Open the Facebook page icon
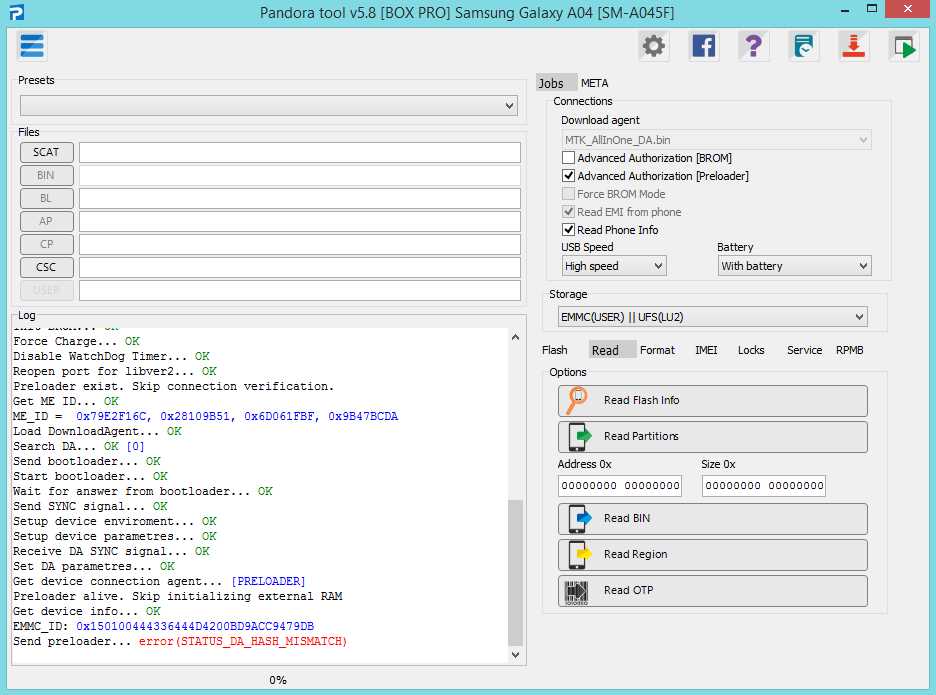936x695 pixels. 703,46
